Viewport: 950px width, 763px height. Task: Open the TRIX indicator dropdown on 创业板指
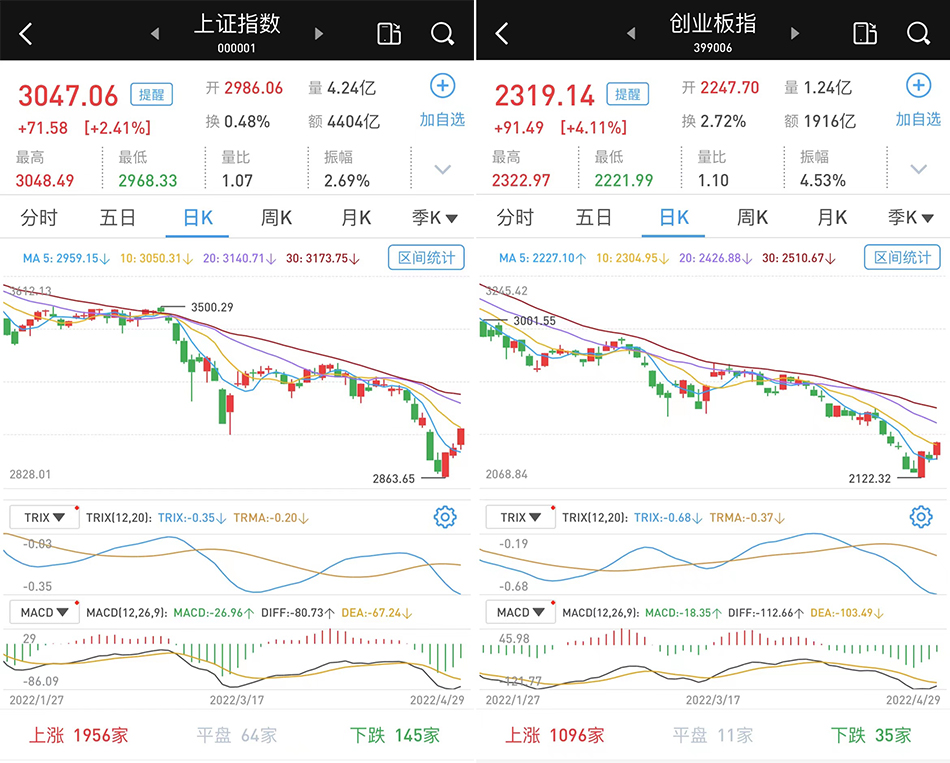520,517
